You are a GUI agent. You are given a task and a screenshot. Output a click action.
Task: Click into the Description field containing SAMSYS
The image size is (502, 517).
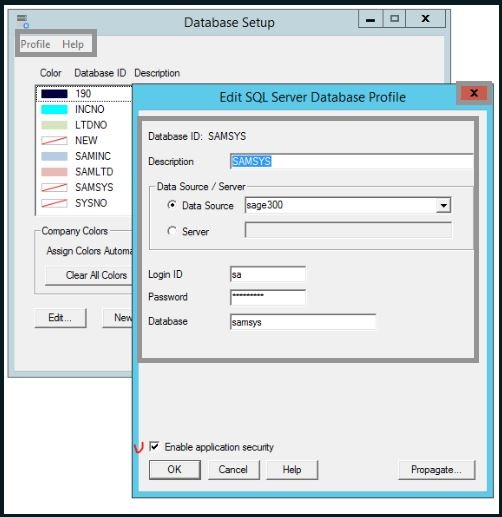352,161
